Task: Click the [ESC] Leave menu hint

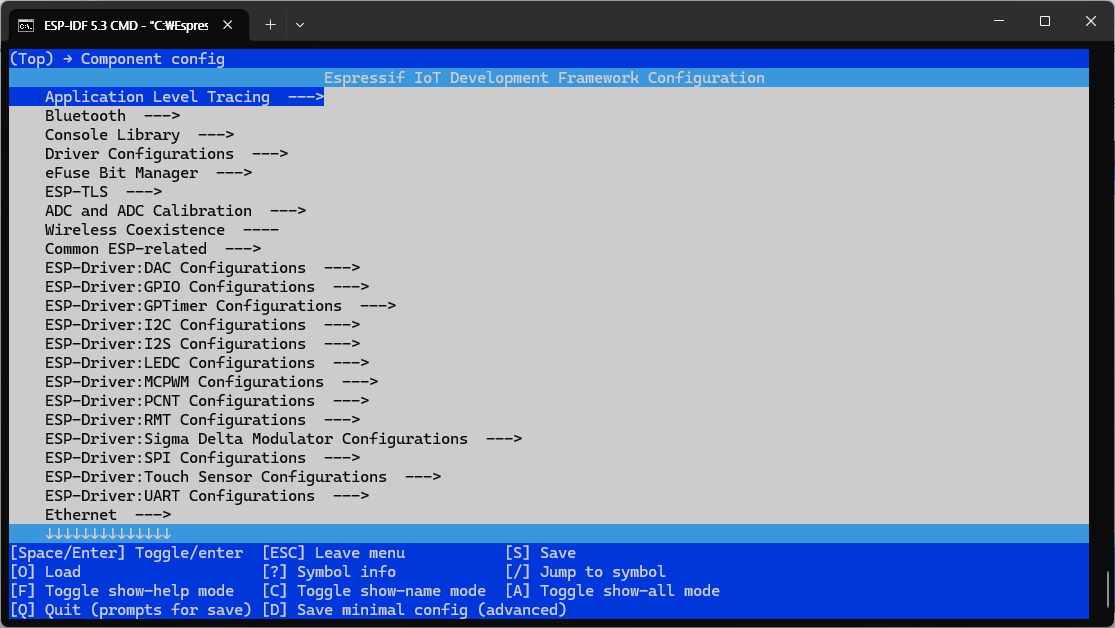Action: (334, 553)
